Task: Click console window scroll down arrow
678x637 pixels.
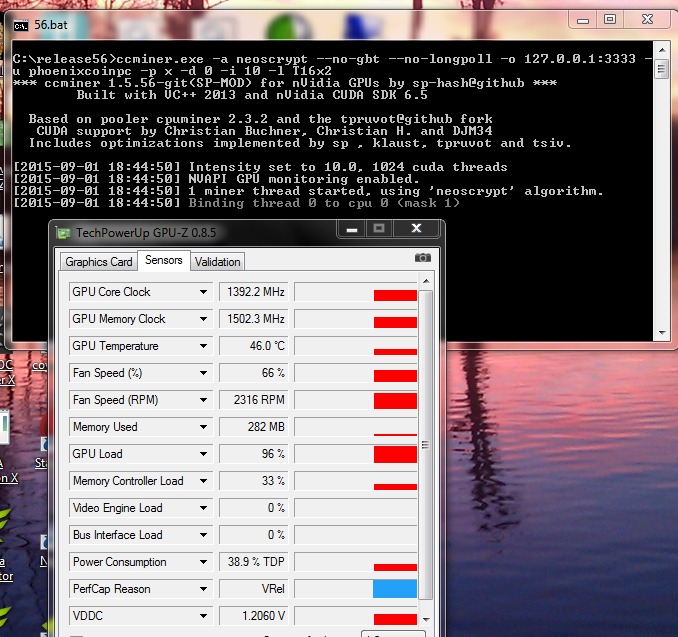Action: point(662,333)
